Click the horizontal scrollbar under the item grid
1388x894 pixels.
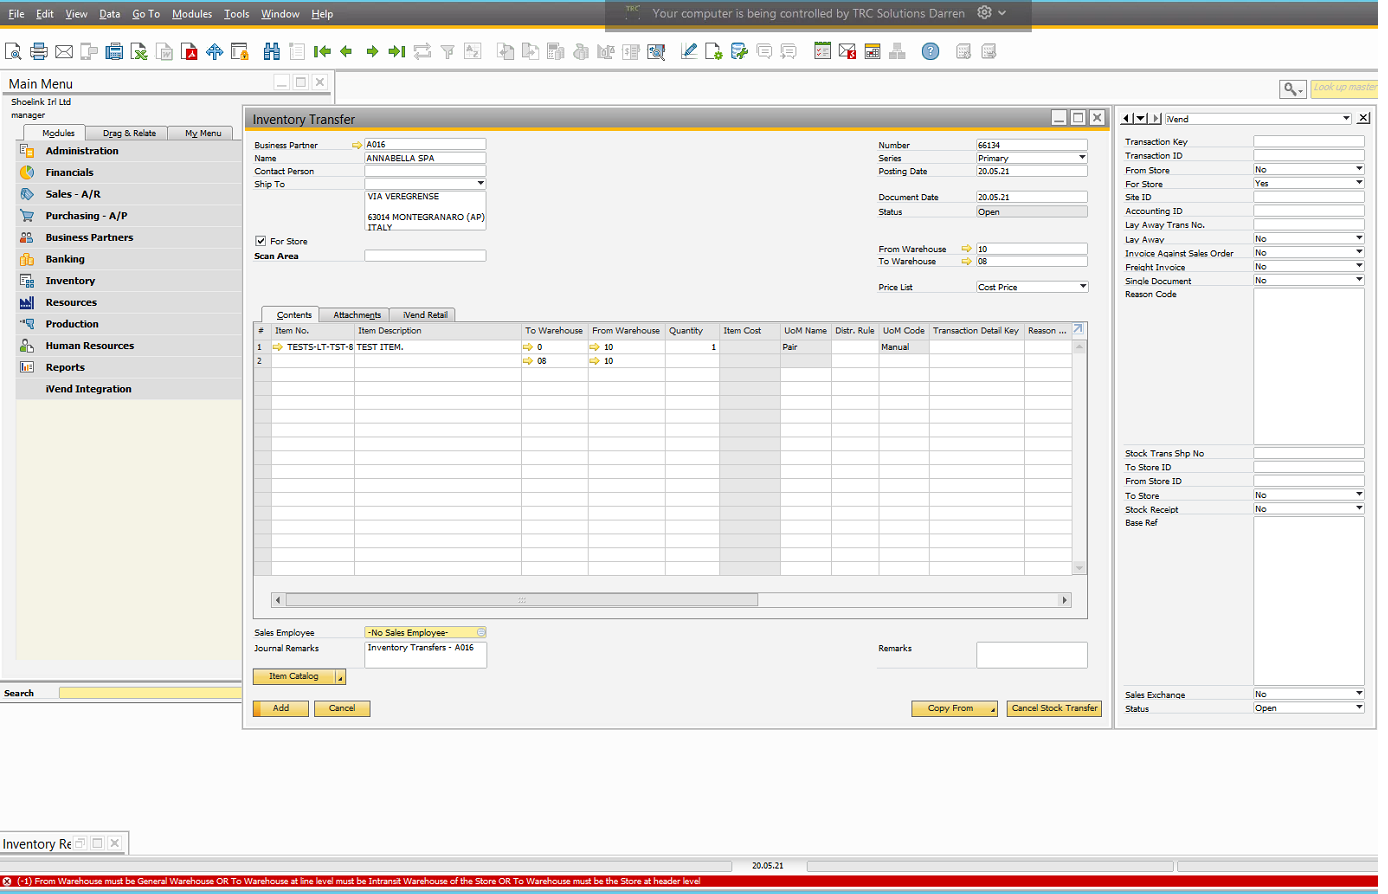point(522,600)
